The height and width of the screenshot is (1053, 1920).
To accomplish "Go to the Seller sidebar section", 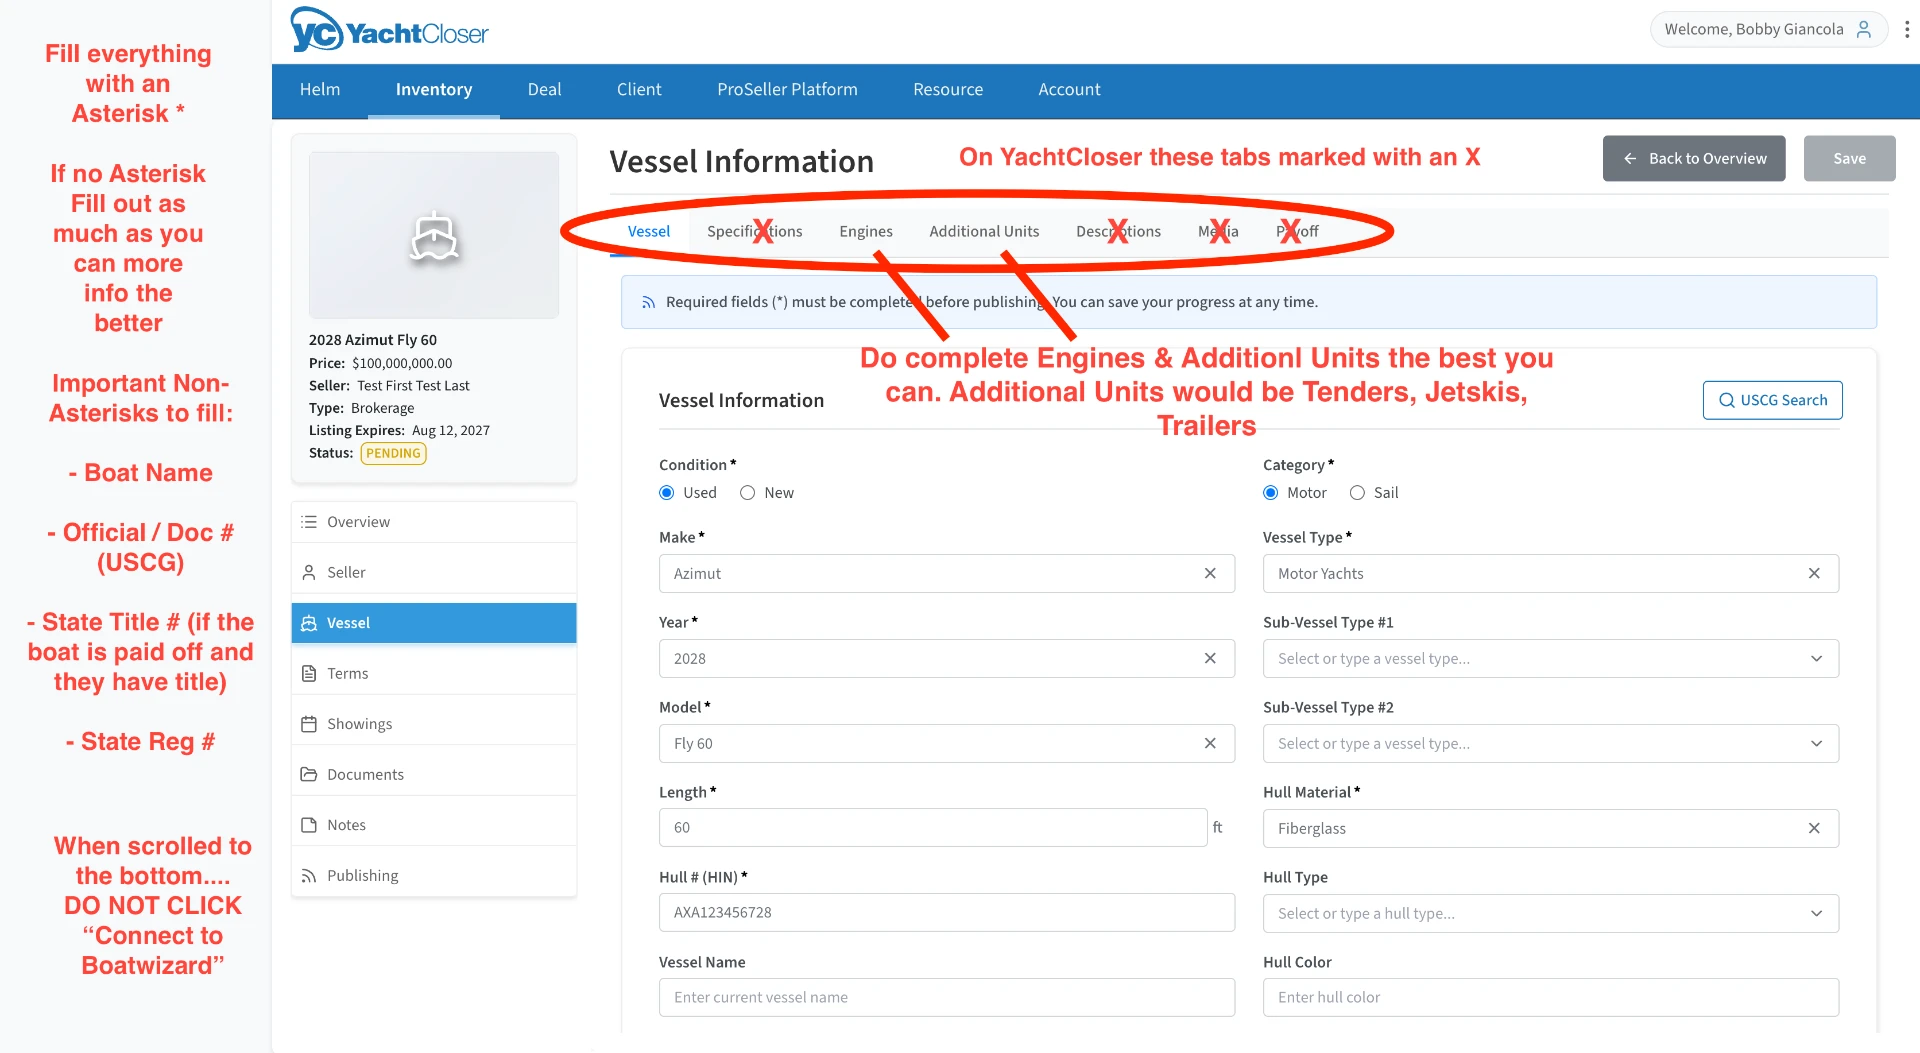I will tap(434, 572).
